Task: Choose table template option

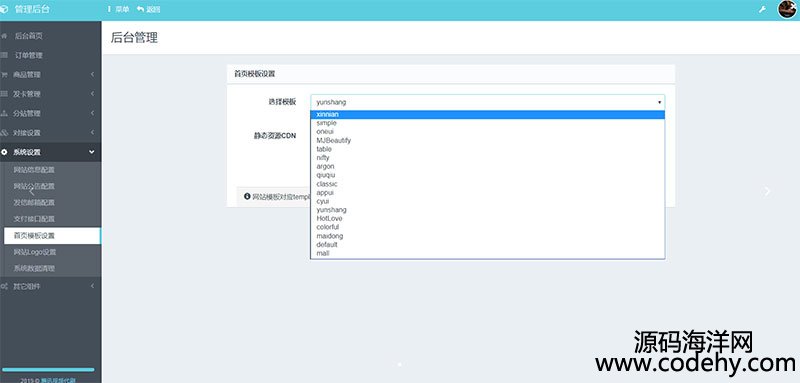Action: coord(487,149)
